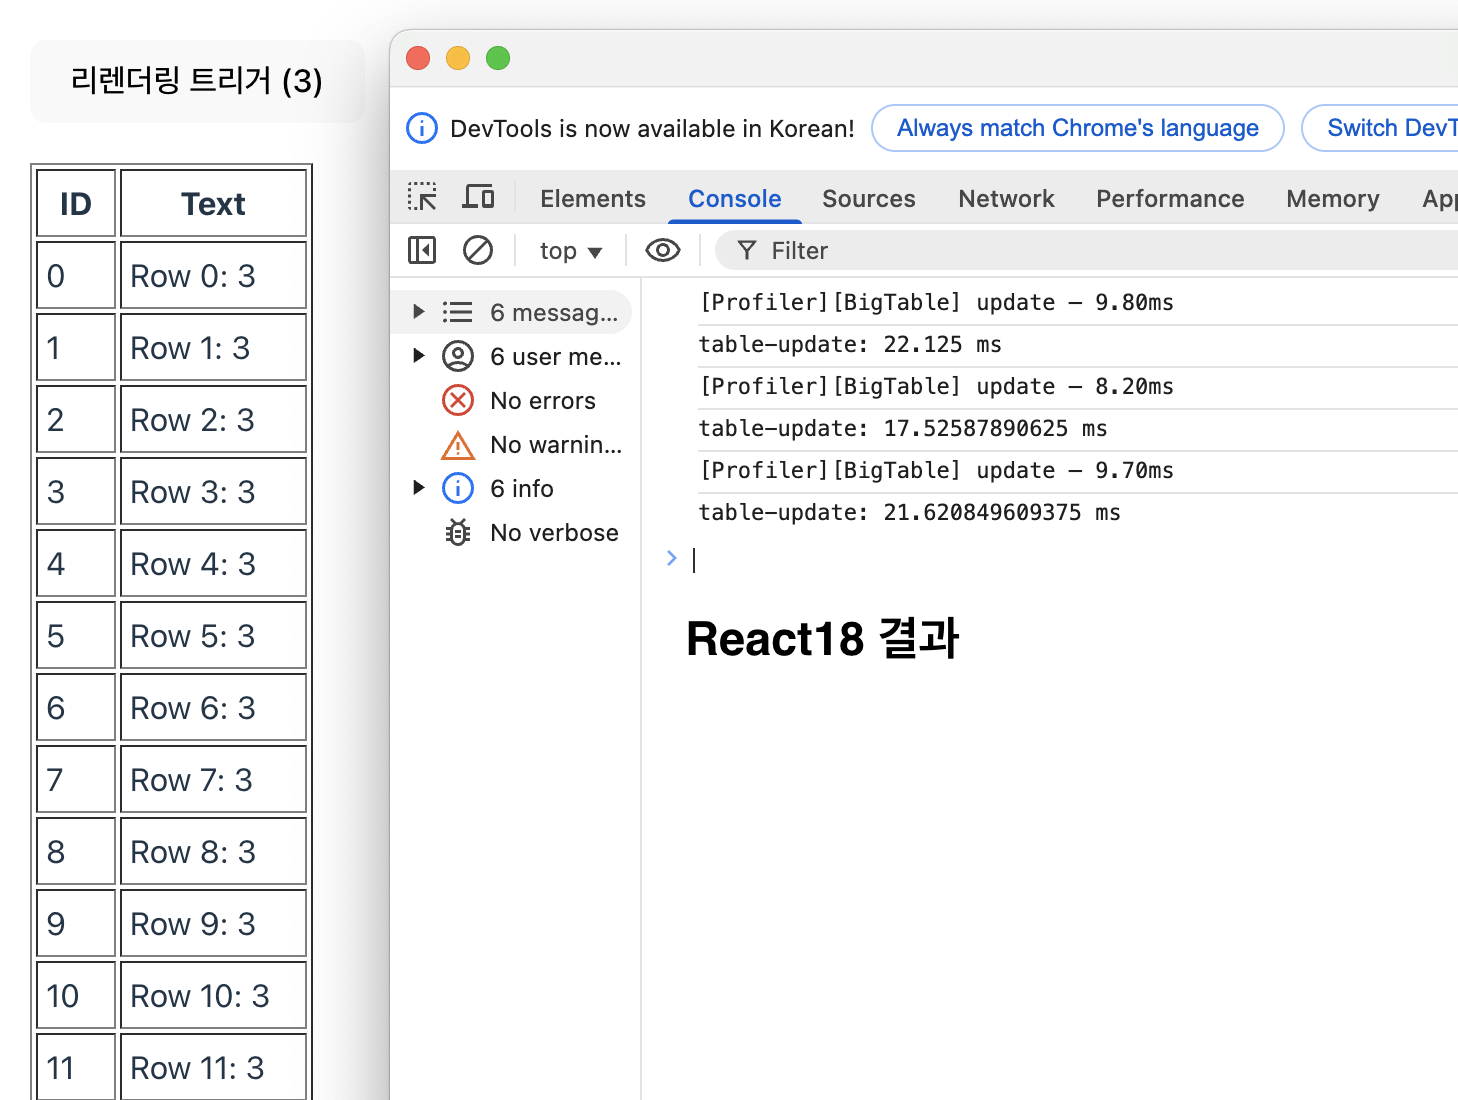Click table cell Row 3: 3
The image size is (1458, 1100).
[x=213, y=491]
